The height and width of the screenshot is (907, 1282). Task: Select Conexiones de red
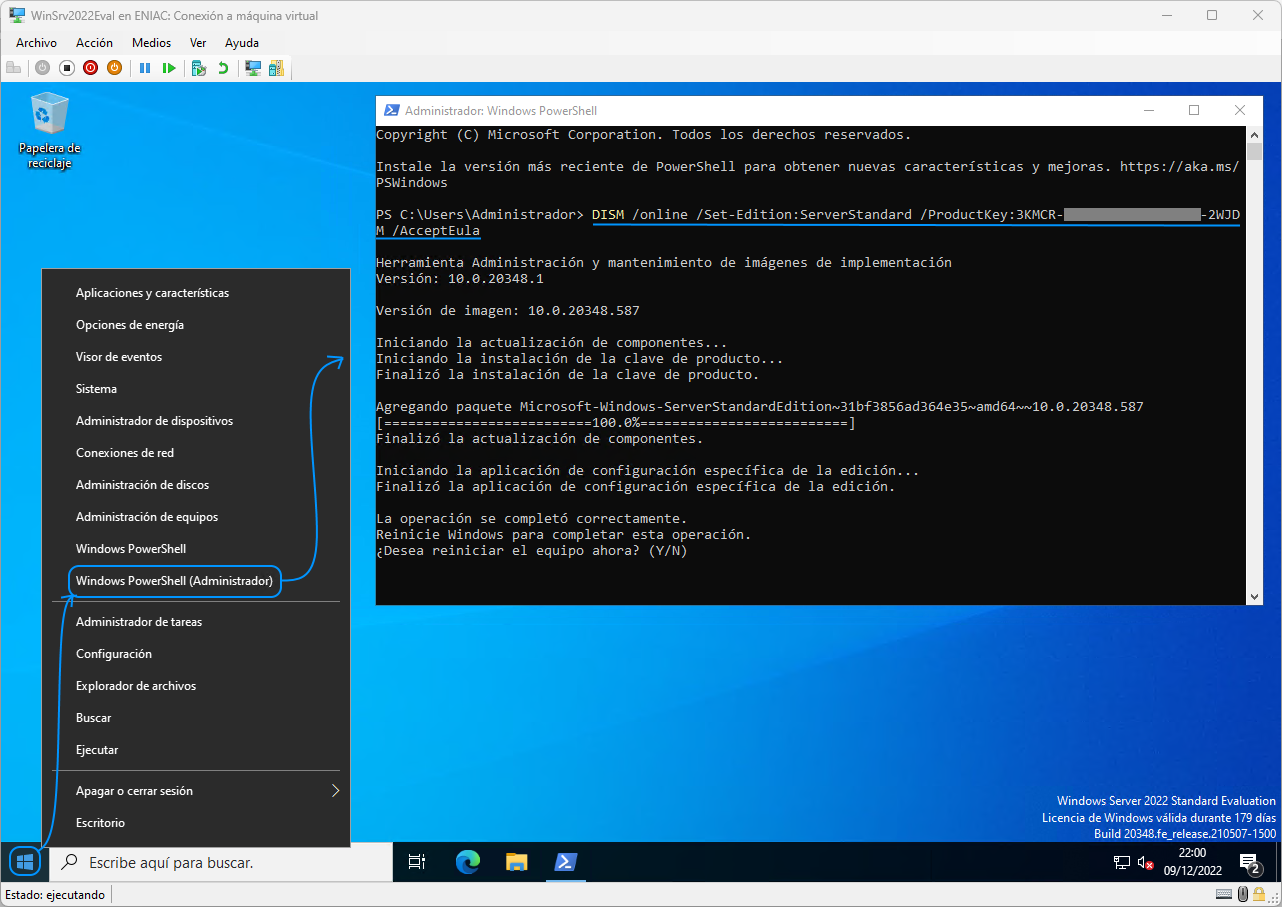pyautogui.click(x=196, y=453)
